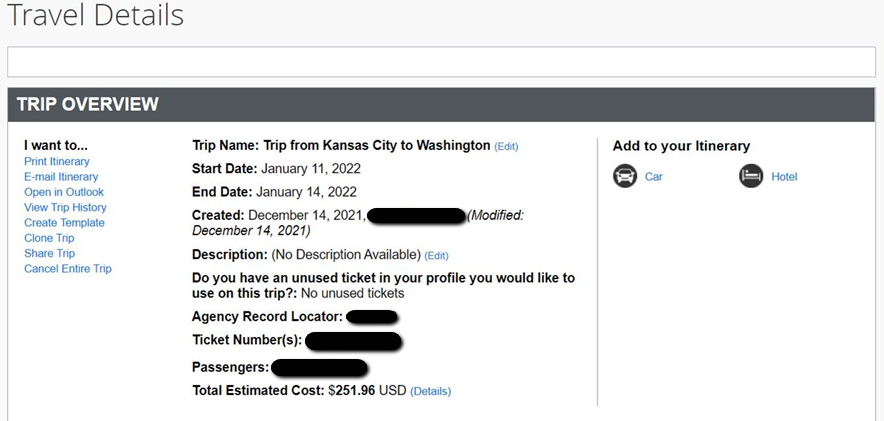
Task: Open trip in Outlook
Action: [x=64, y=192]
